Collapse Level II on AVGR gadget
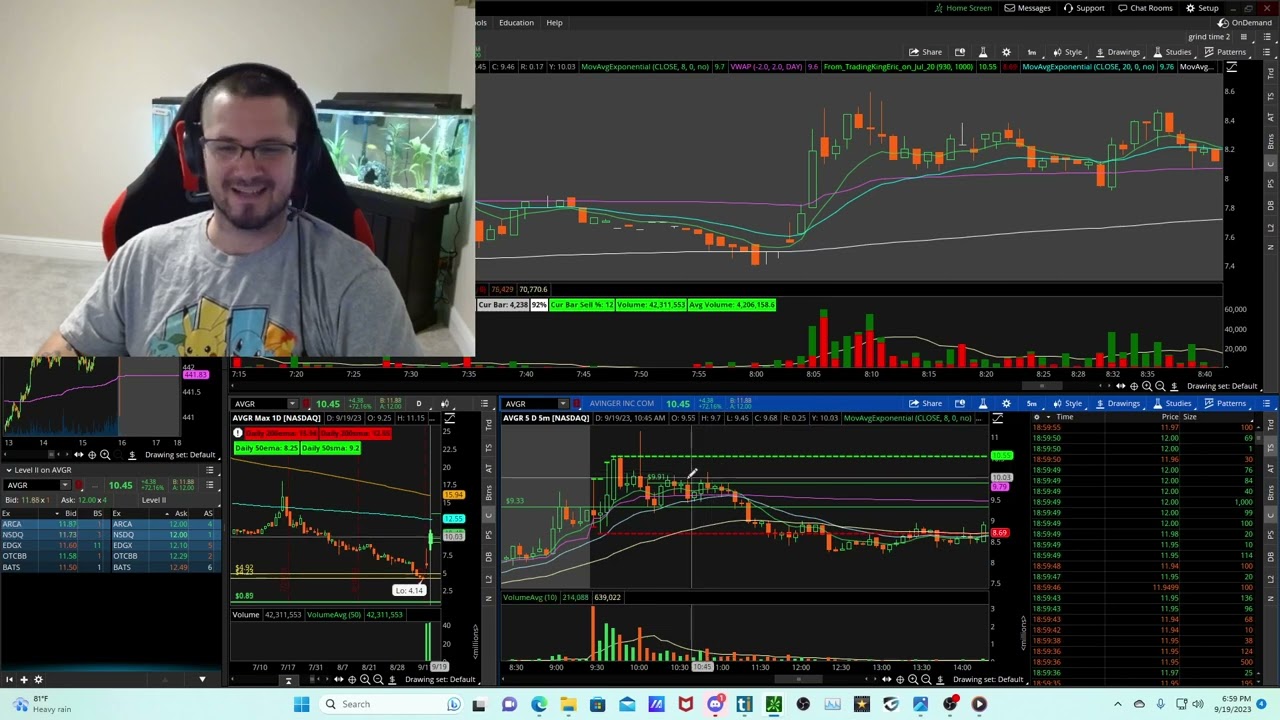1280x720 pixels. click(9, 470)
